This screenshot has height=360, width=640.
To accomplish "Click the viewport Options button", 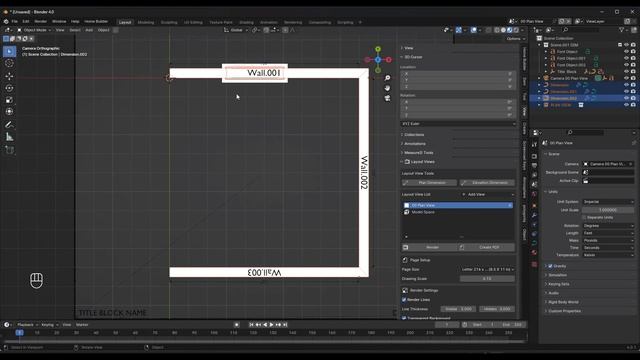I will pos(516,39).
